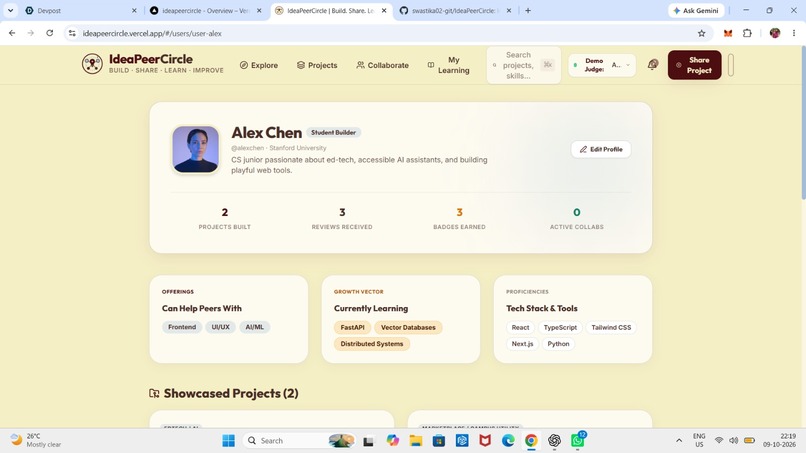Click the Active Collabs stat
The height and width of the screenshot is (453, 806).
tap(577, 218)
